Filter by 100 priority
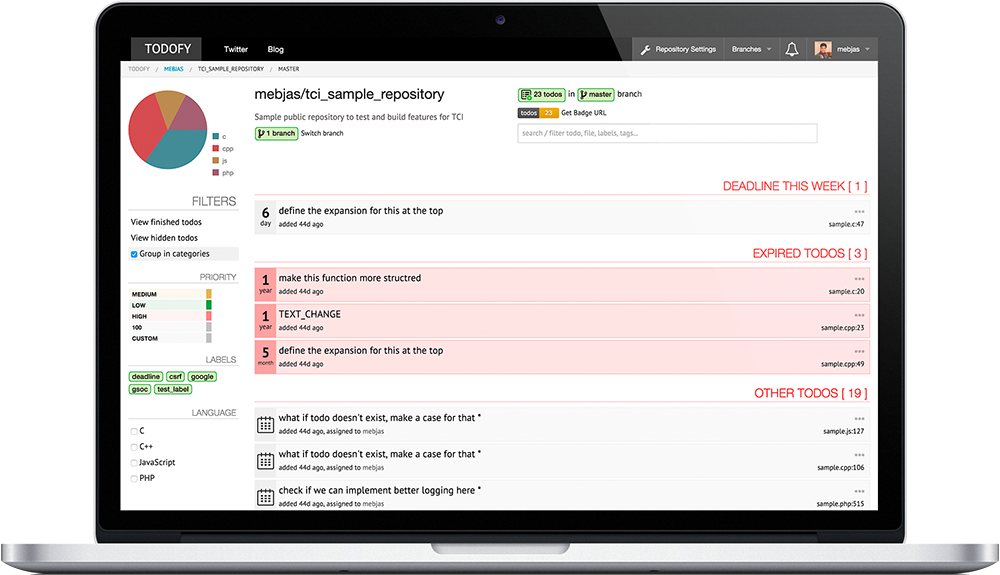Viewport: 1000px width, 575px height. click(x=170, y=327)
